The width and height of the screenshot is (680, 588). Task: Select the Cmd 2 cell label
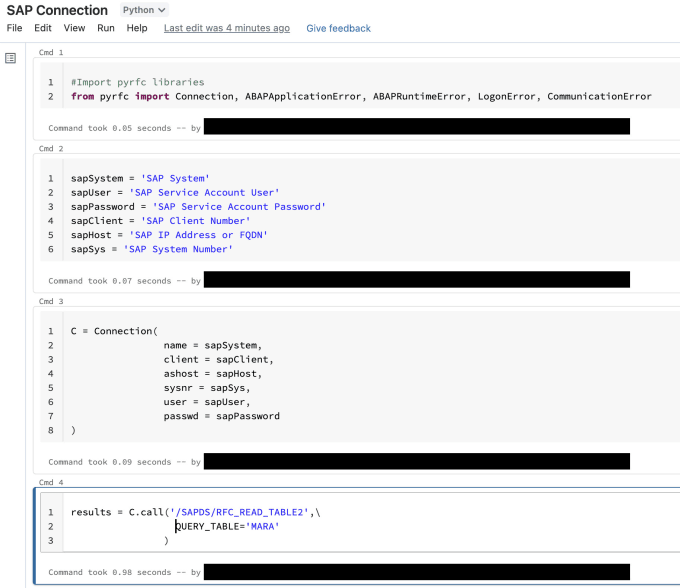[51, 149]
